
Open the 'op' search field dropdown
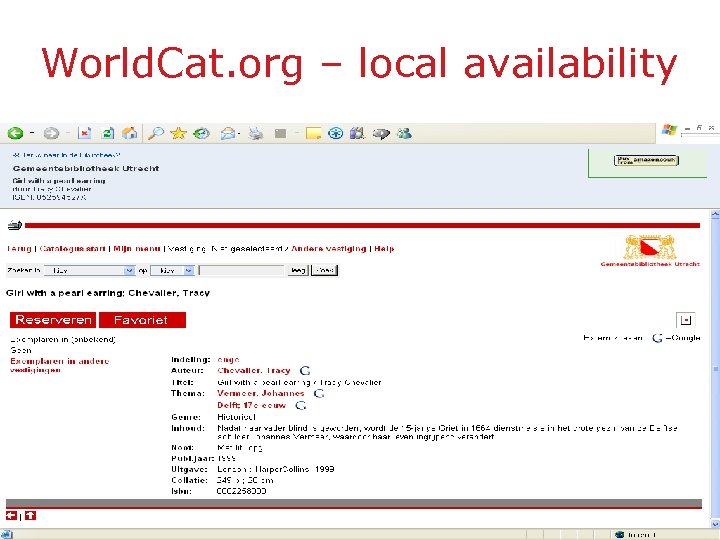pos(173,270)
